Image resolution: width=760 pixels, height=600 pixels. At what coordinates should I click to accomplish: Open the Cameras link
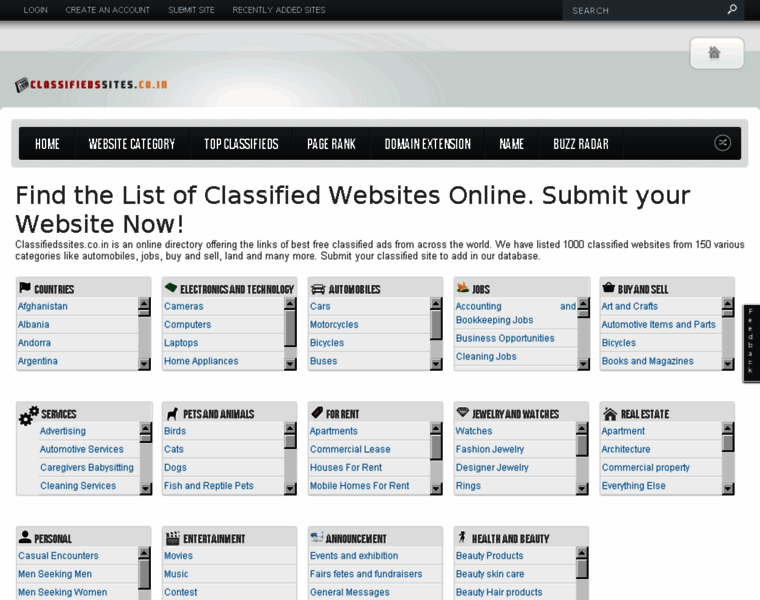tap(184, 306)
